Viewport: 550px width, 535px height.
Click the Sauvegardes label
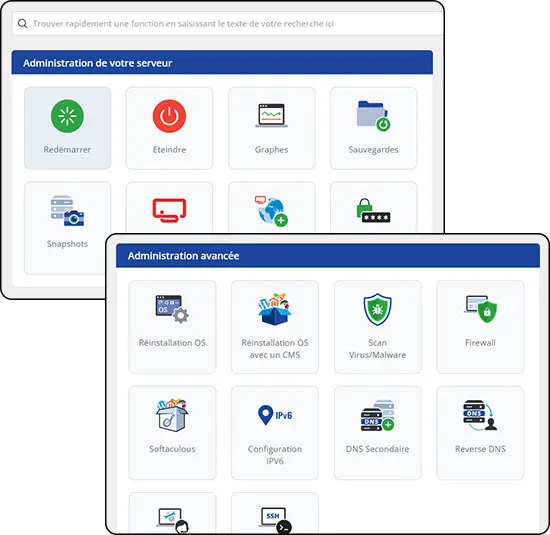(374, 150)
